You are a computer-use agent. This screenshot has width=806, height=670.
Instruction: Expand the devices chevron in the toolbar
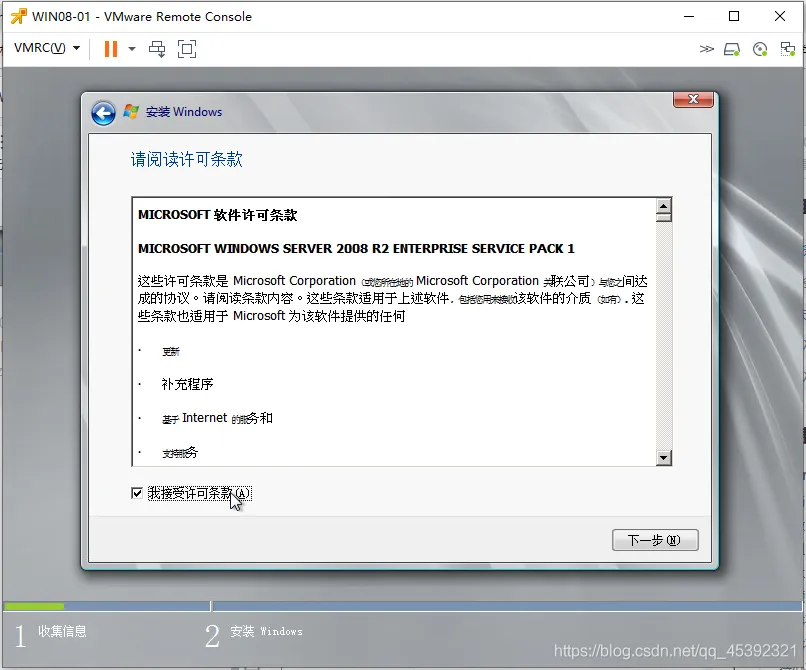pyautogui.click(x=707, y=49)
